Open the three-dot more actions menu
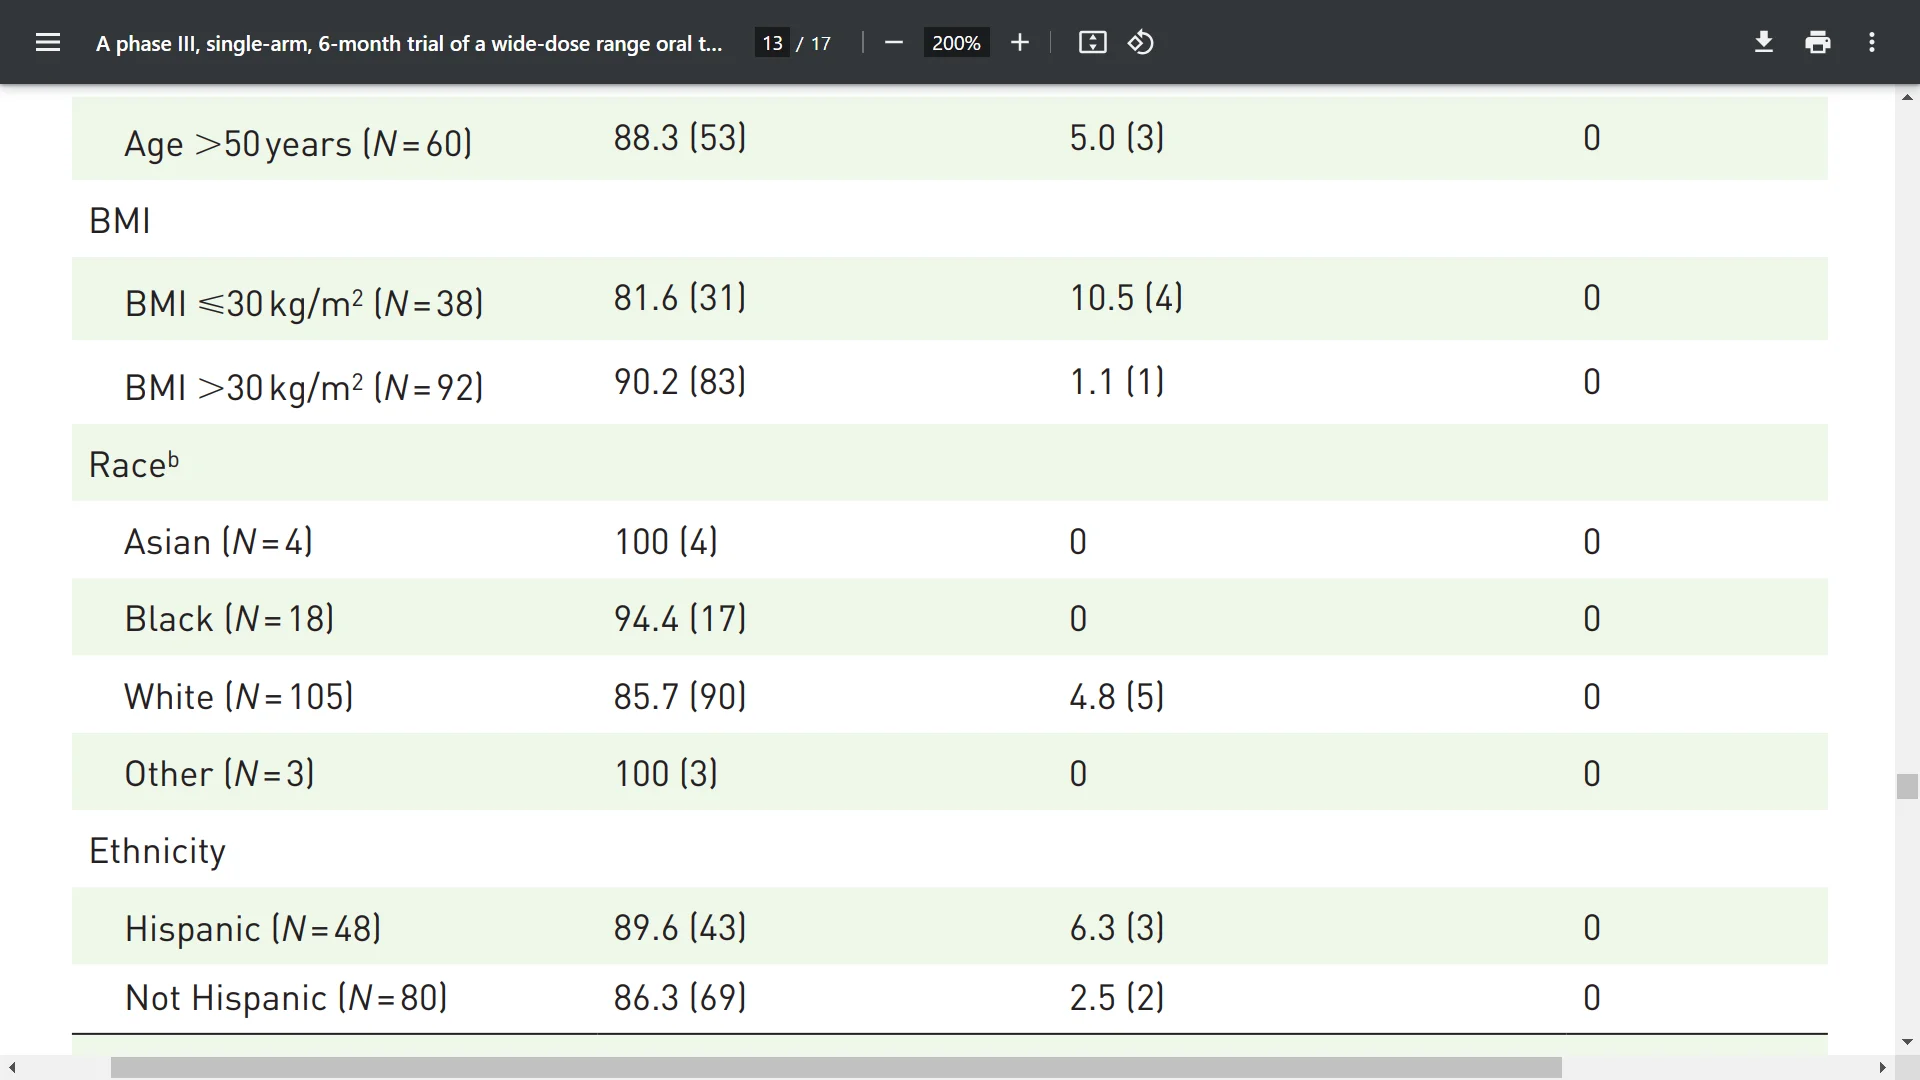This screenshot has height=1080, width=1920. [1872, 42]
